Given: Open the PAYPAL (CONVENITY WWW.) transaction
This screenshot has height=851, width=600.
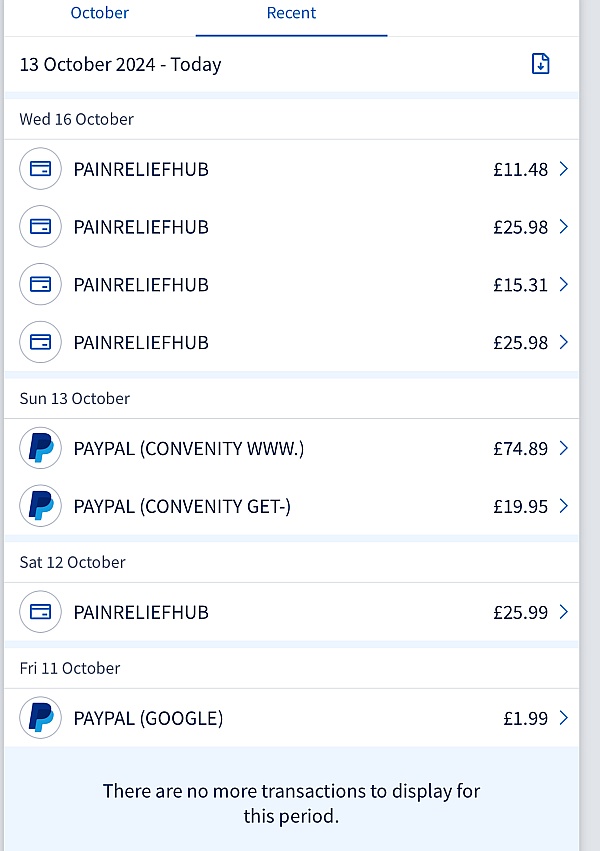Looking at the screenshot, I should tap(292, 448).
